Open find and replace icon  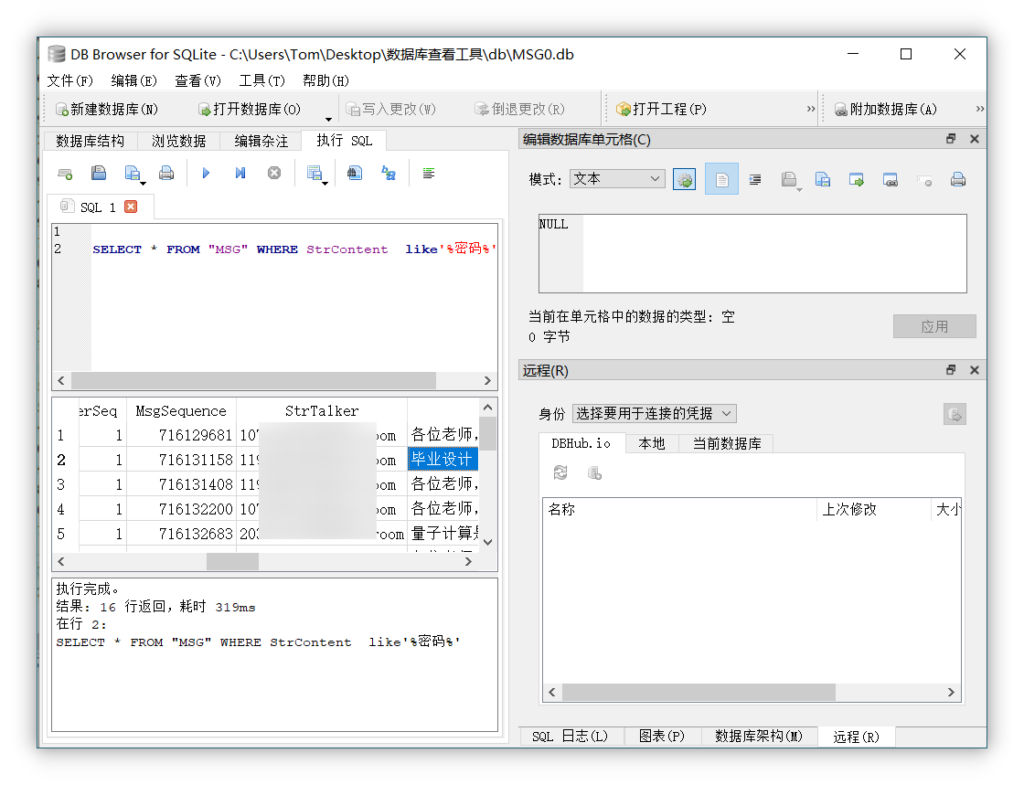[389, 173]
